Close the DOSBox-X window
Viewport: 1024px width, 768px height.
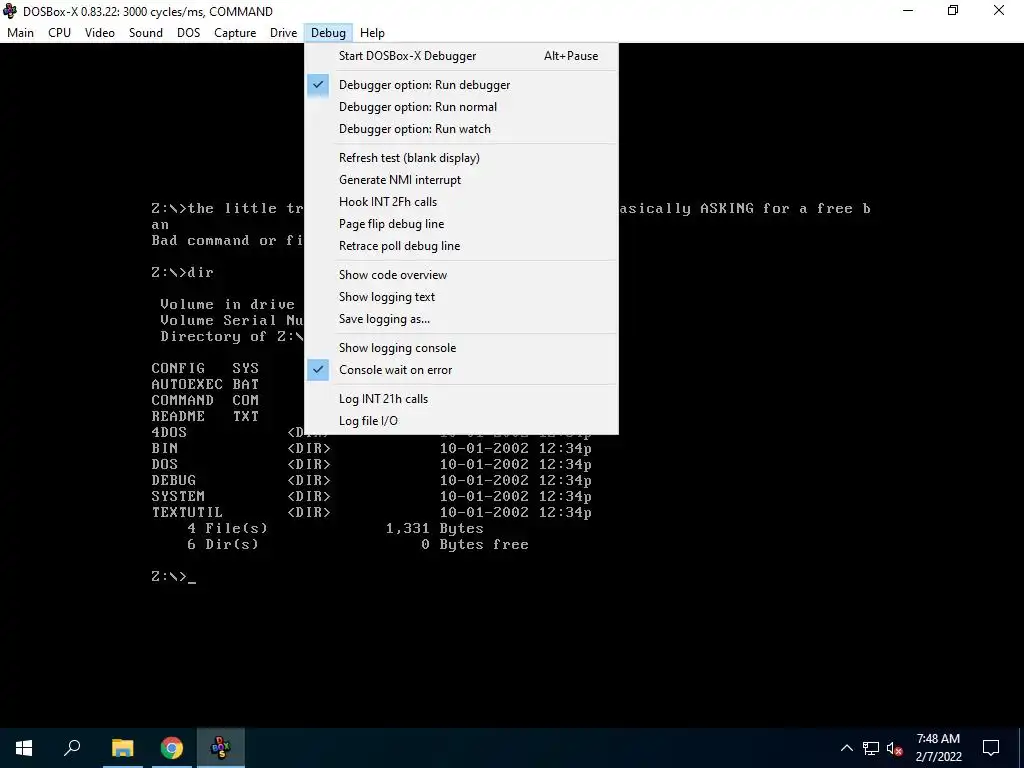pos(999,11)
